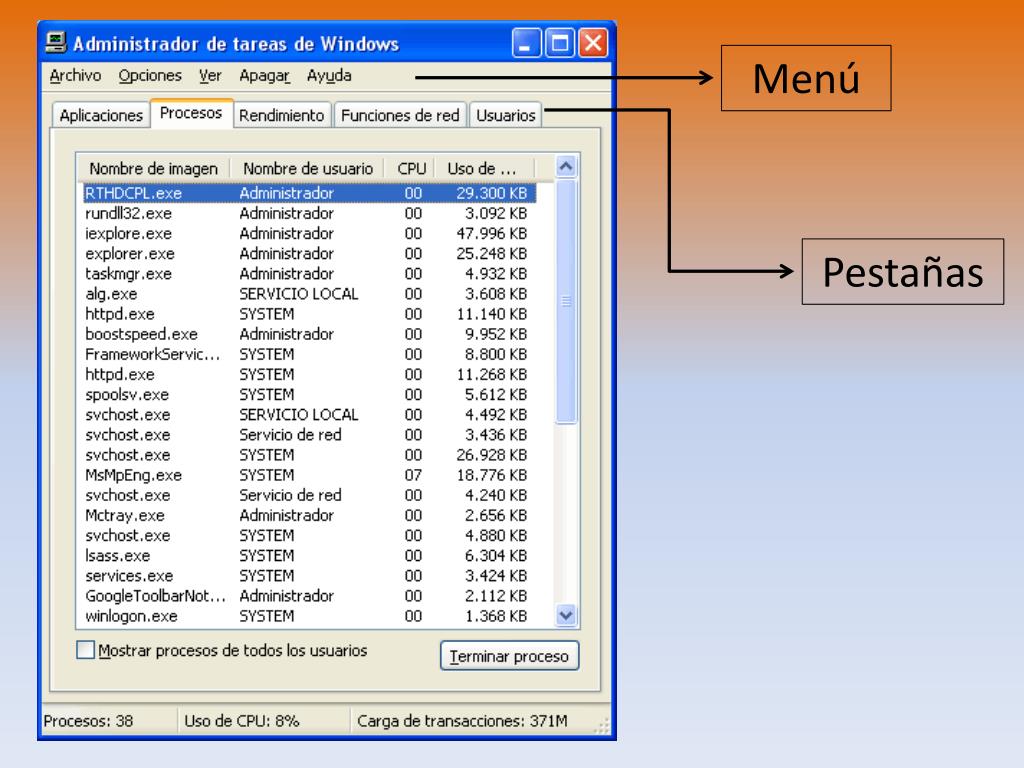Viewport: 1024px width, 768px height.
Task: Open the Ver menu
Action: 210,76
